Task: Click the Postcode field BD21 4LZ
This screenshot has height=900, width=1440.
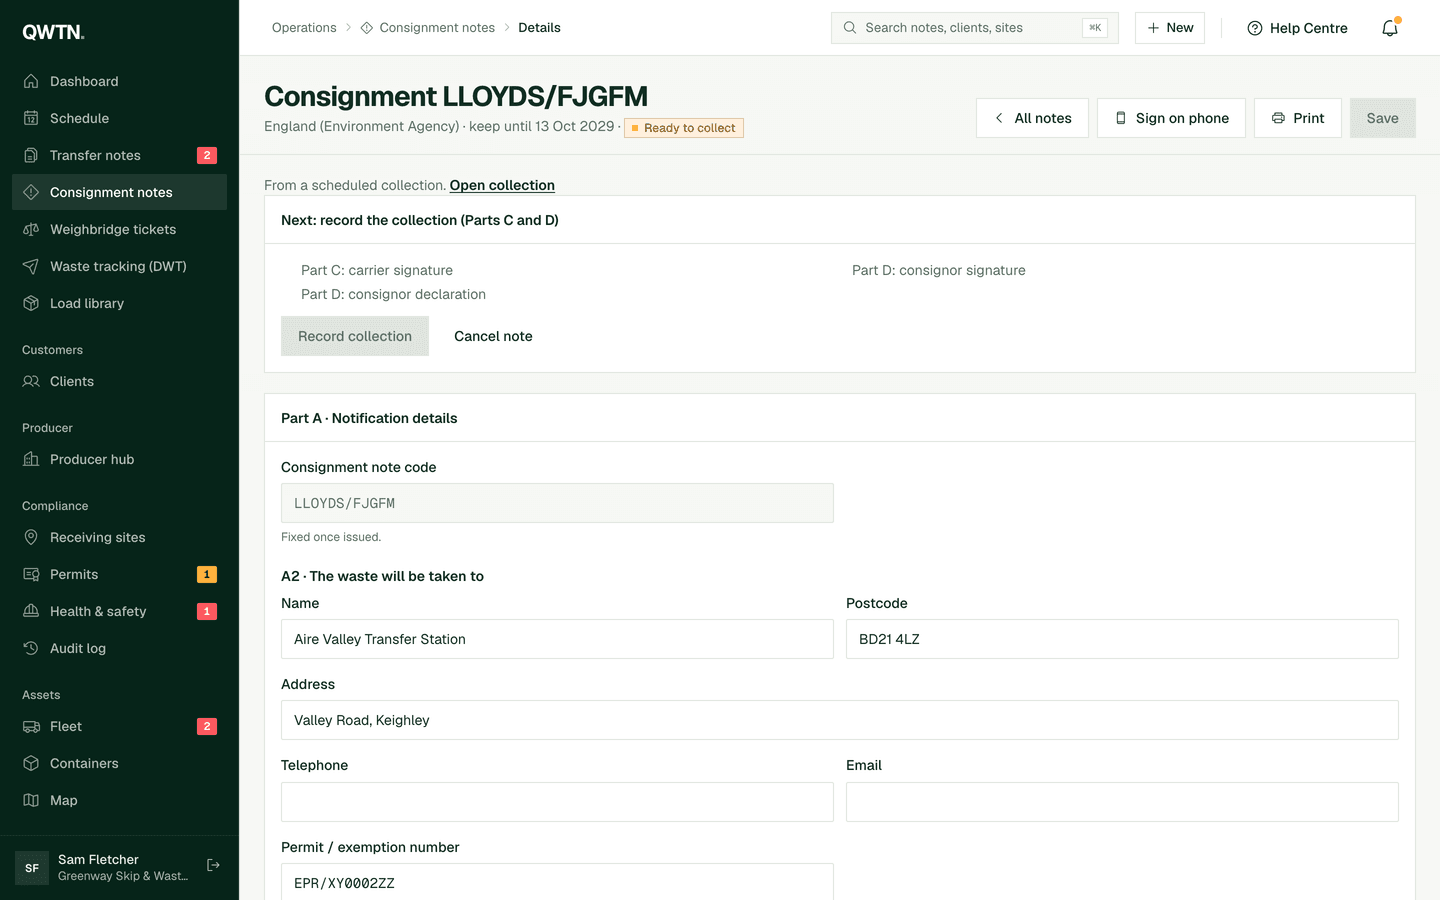Action: 1122,639
